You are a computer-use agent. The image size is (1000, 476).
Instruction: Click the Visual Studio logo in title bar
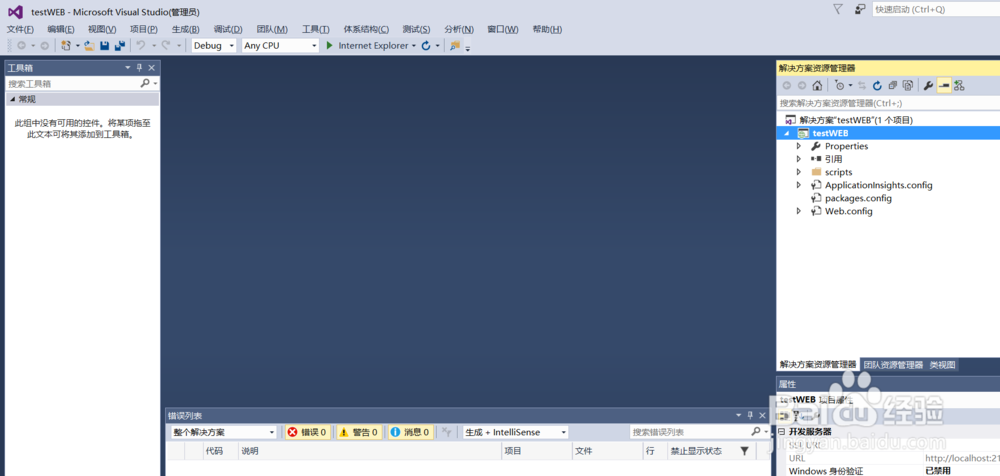pos(16,11)
